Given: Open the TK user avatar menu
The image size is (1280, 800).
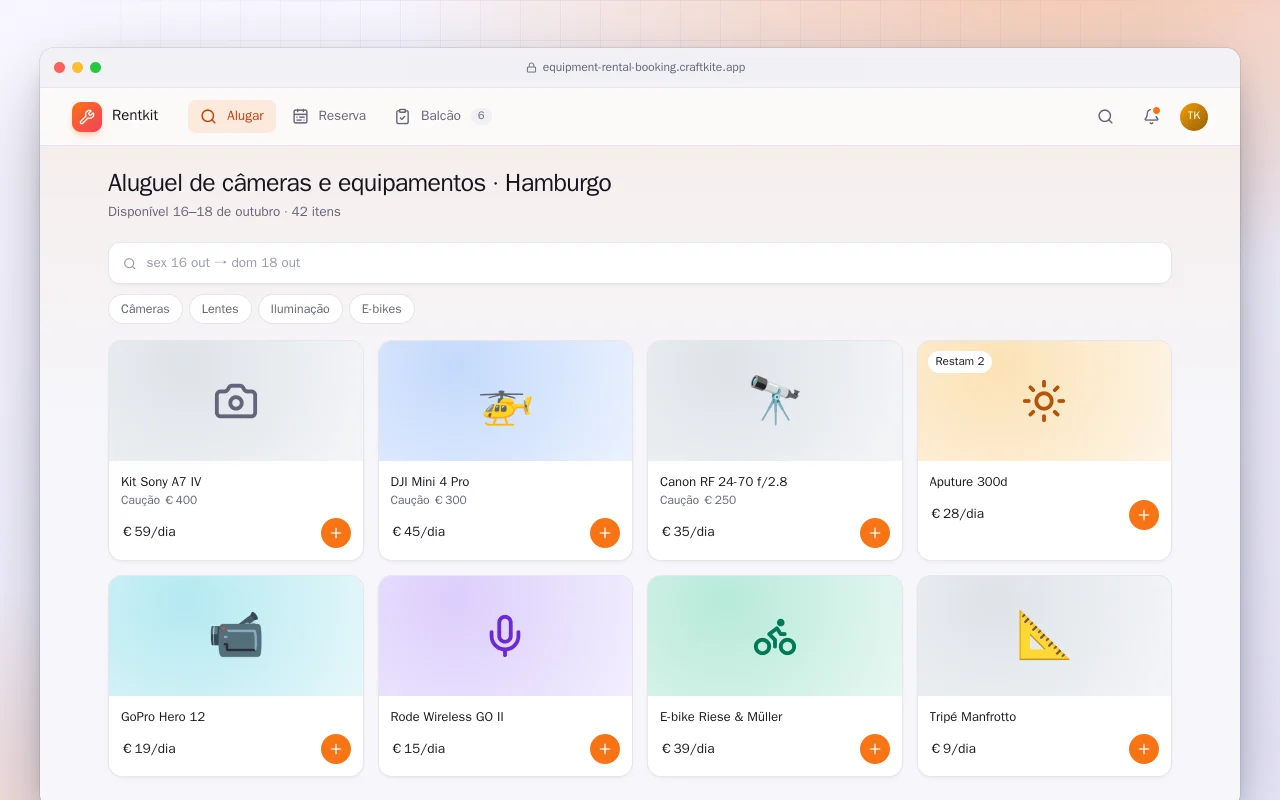Looking at the screenshot, I should 1194,116.
